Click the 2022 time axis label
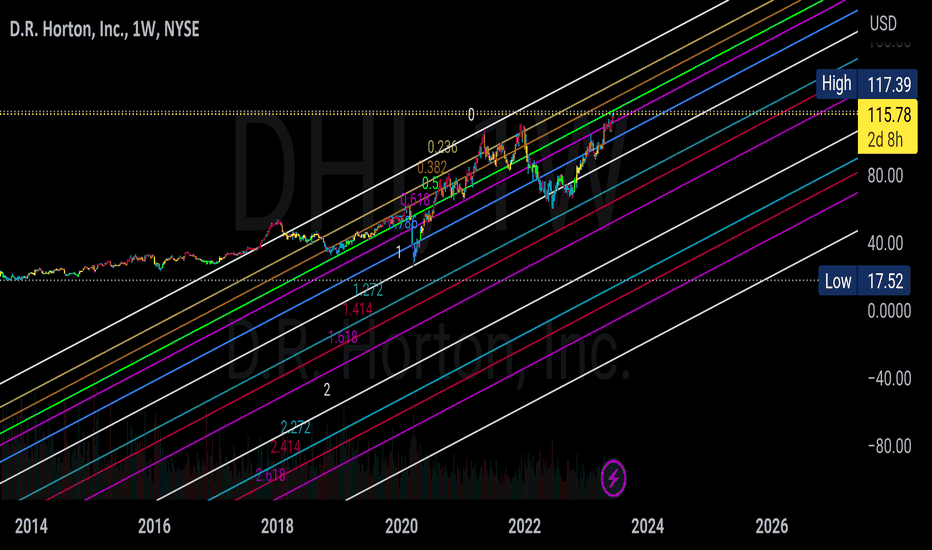Image resolution: width=932 pixels, height=550 pixels. (x=524, y=526)
